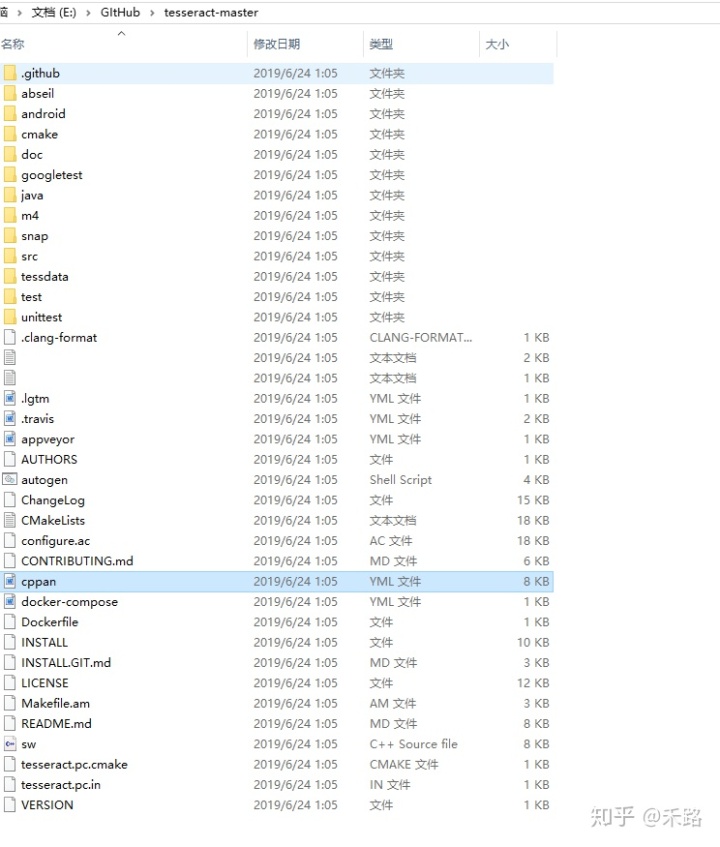This screenshot has height=847, width=720.
Task: Select the CONTRIBUTING.md file name
Action: pyautogui.click(x=77, y=561)
